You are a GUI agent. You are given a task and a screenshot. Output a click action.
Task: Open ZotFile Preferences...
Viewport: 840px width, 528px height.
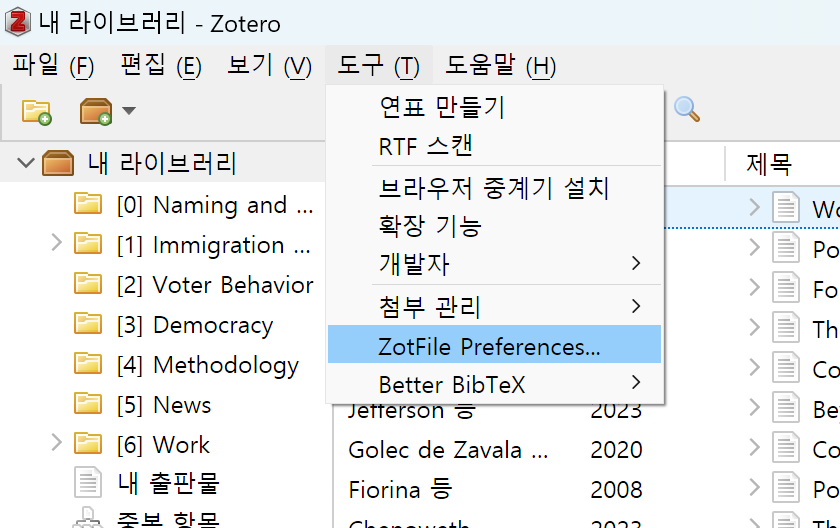coord(494,344)
